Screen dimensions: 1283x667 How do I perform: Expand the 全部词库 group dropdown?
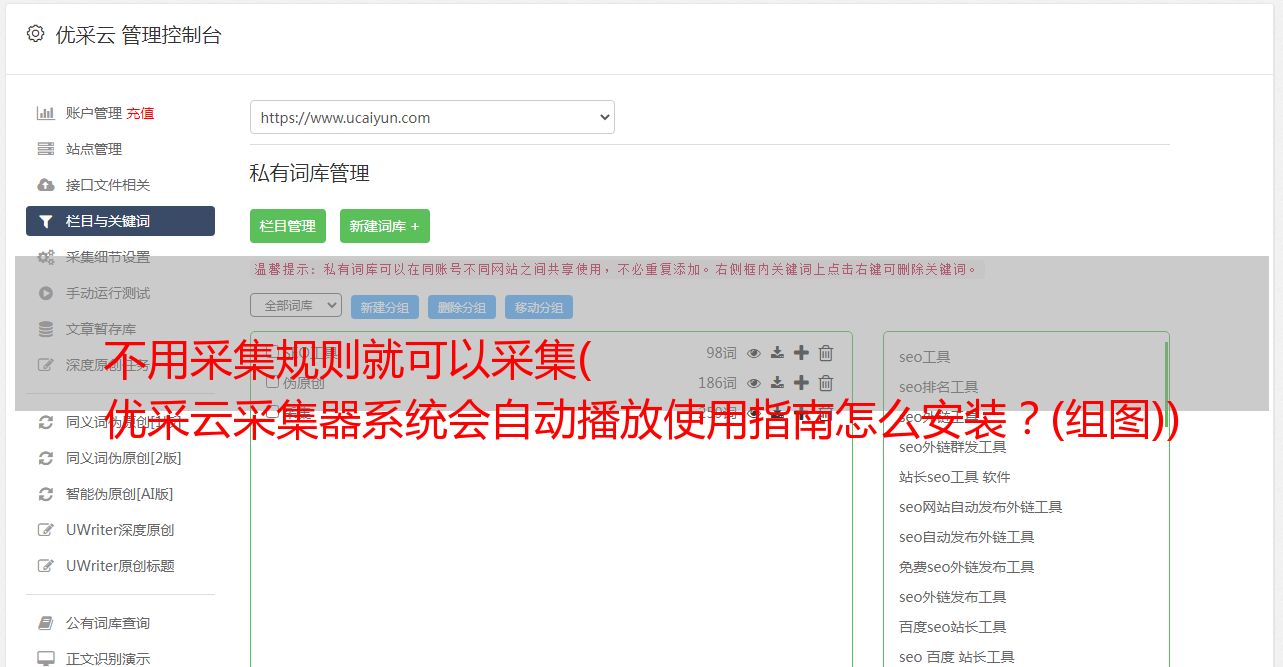[296, 305]
